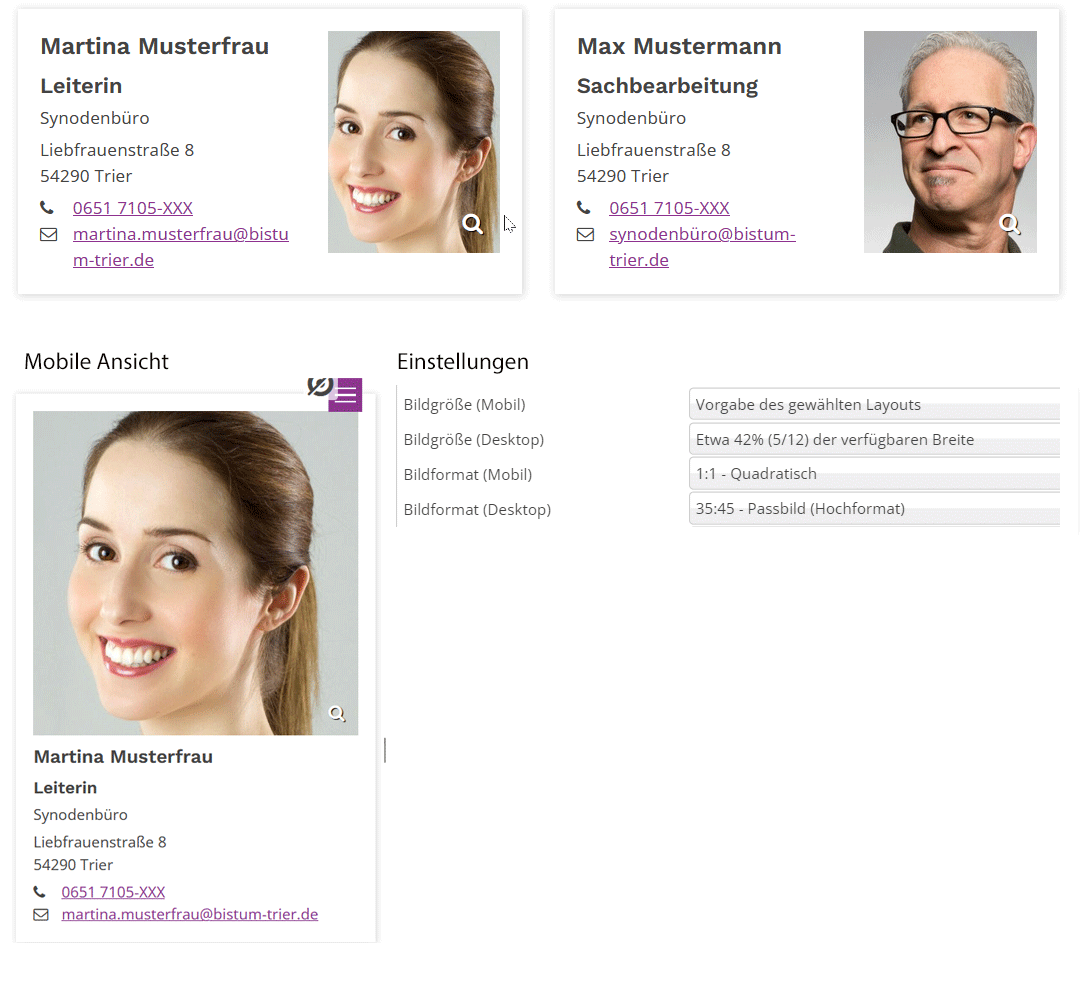
Task: Click magnifier icon on Max Mustermann's photo
Action: 1010,224
